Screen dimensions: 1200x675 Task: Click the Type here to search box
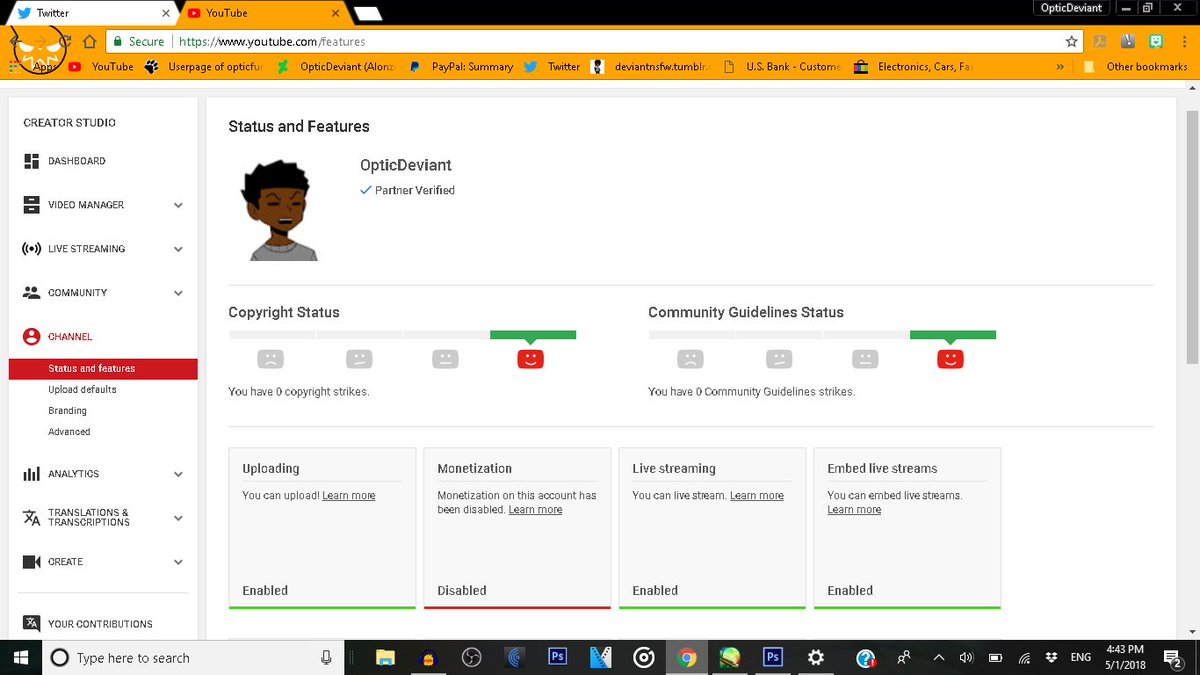(x=191, y=657)
